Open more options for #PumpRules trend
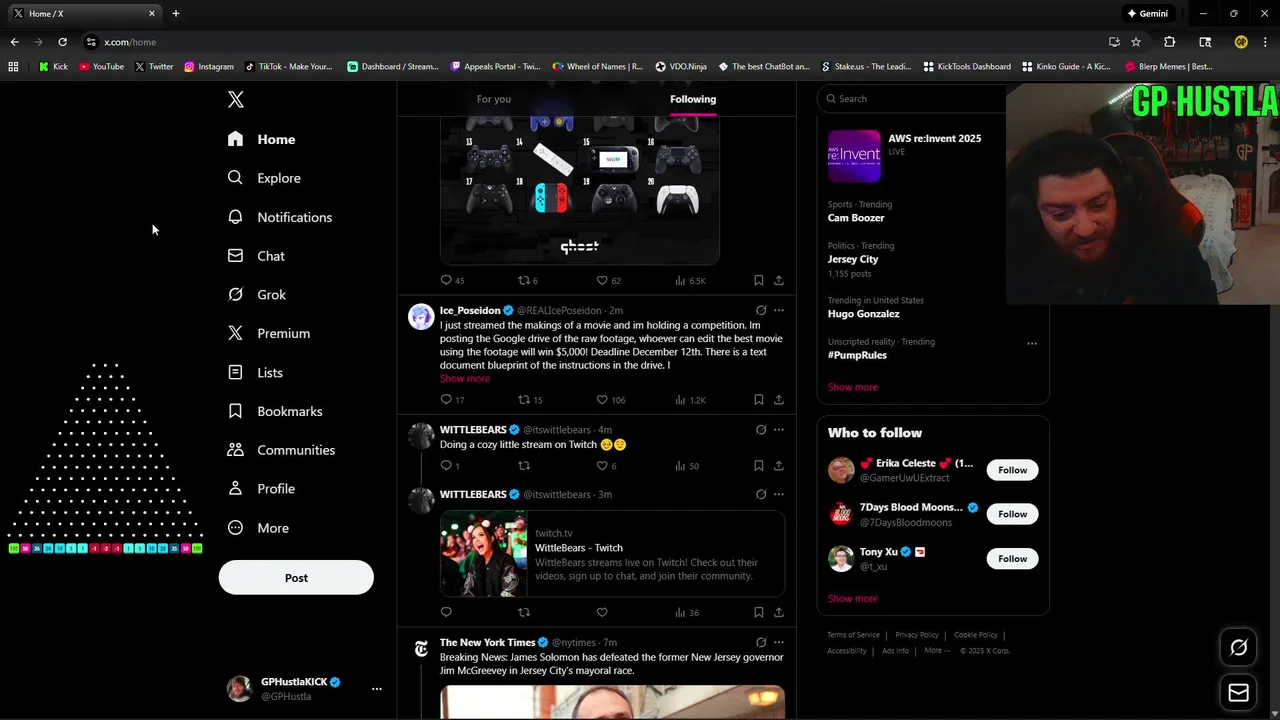This screenshot has height=720, width=1280. point(1032,343)
